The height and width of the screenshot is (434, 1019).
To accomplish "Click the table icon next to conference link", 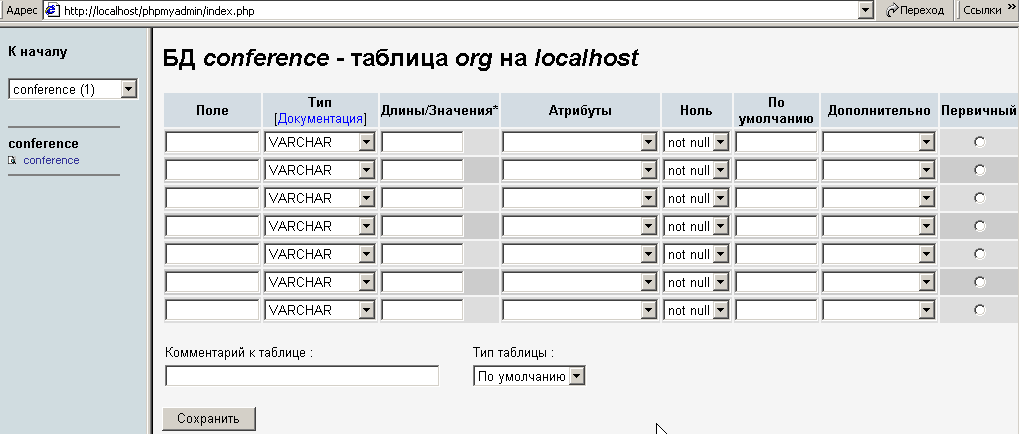I will click(12, 160).
